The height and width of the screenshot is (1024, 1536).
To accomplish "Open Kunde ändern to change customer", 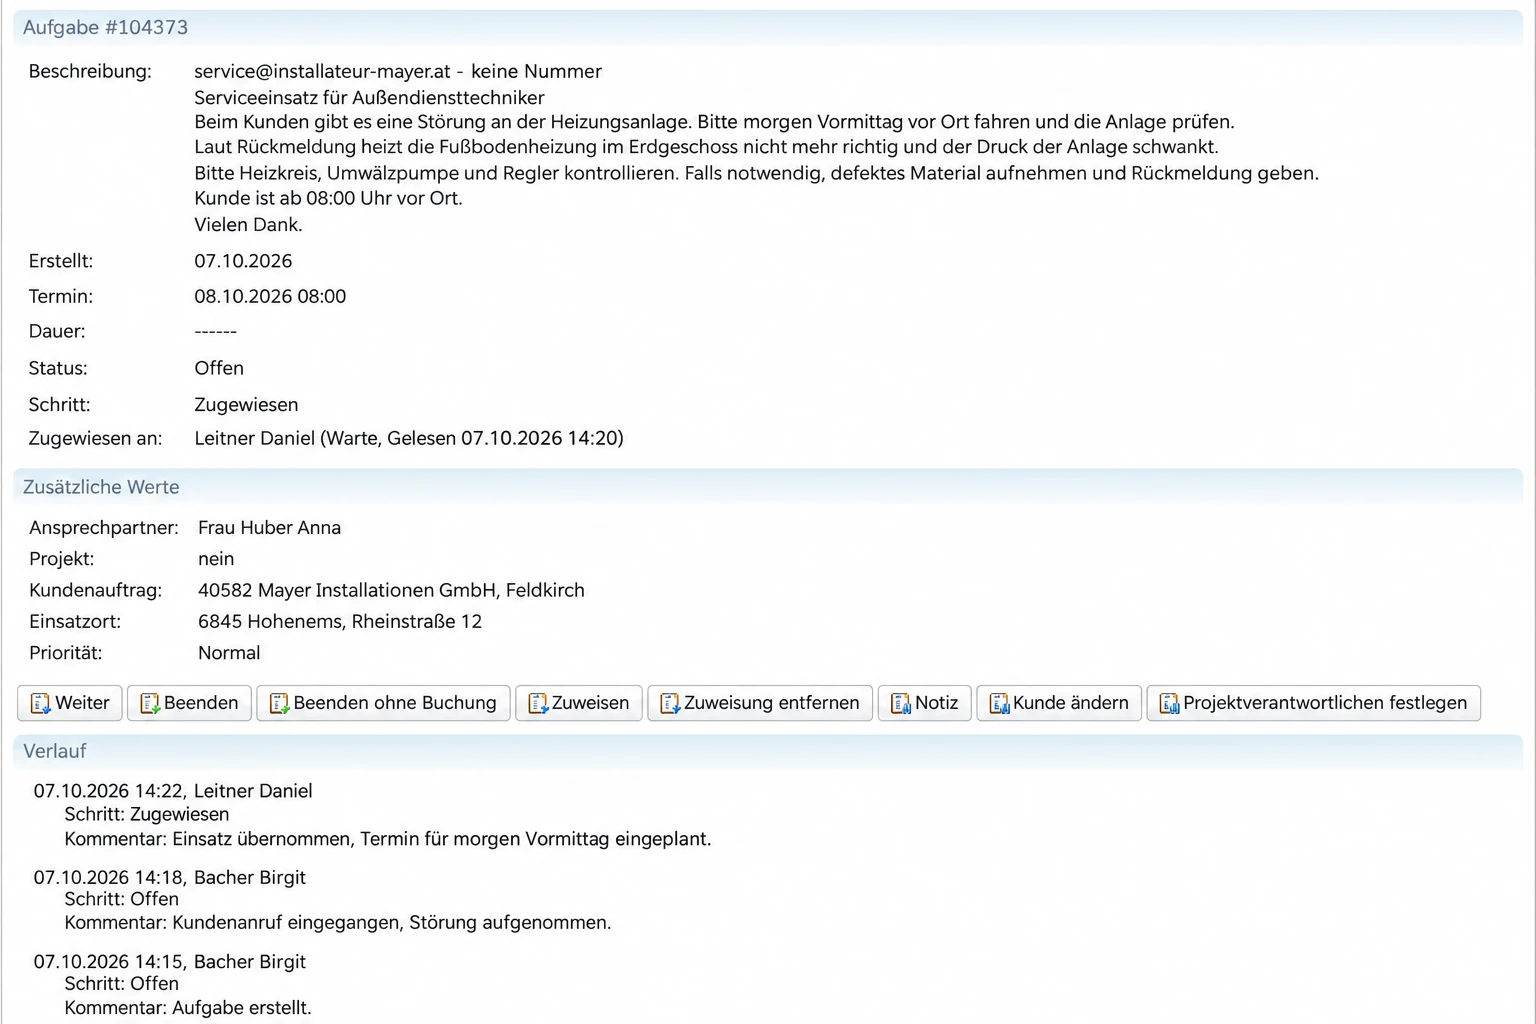I will coord(1059,703).
